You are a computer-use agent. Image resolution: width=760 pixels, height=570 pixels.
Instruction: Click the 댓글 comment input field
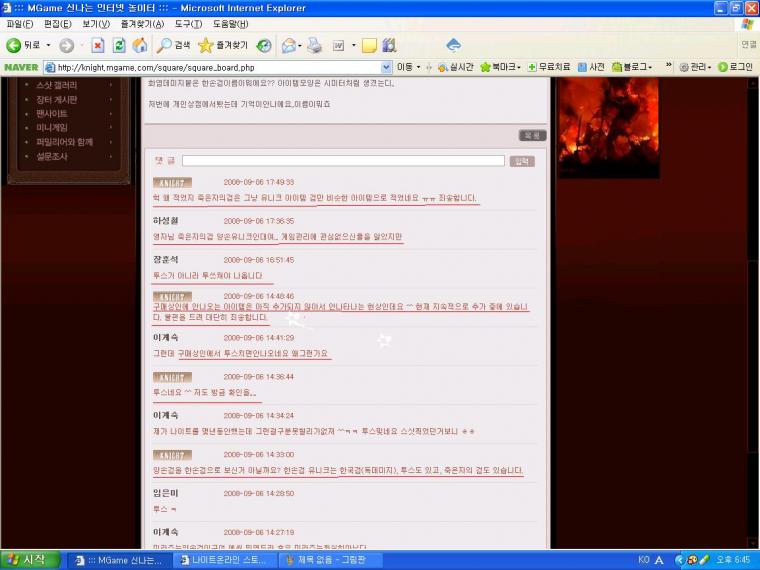343,161
